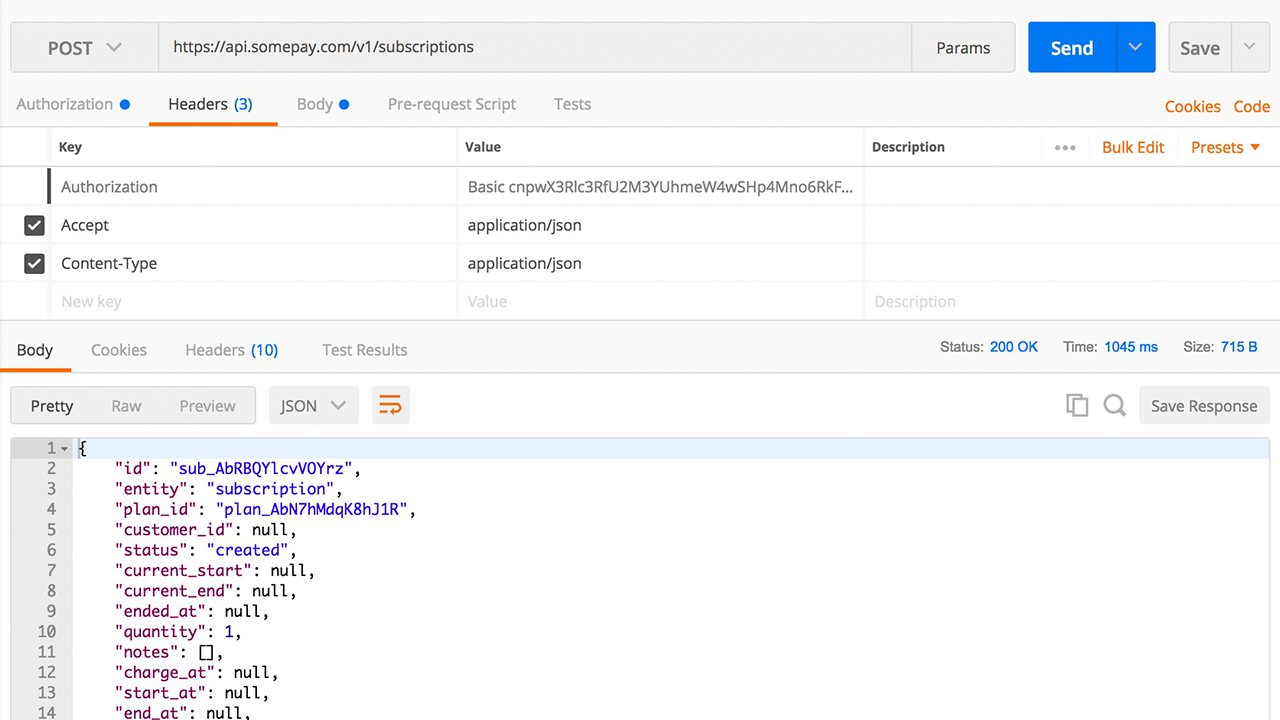
Task: Switch to Preview view mode
Action: [x=207, y=405]
